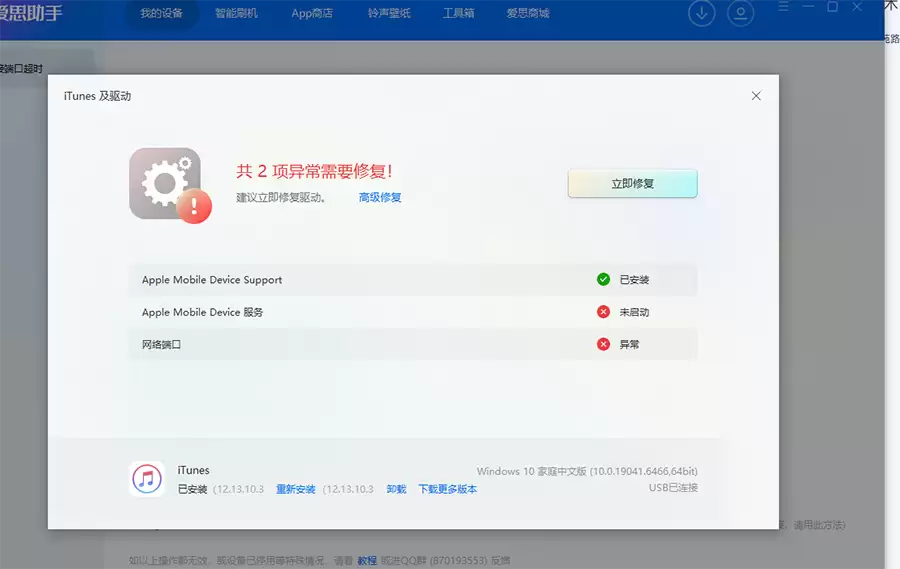
Task: Open the 教程 link in background window
Action: [367, 560]
